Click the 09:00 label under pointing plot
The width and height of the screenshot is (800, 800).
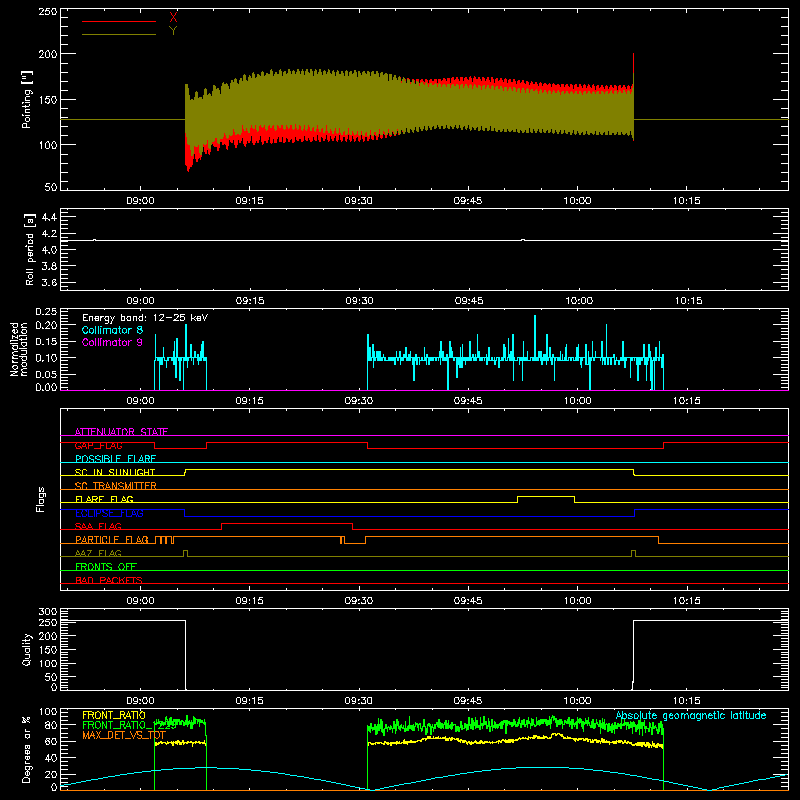pos(140,201)
